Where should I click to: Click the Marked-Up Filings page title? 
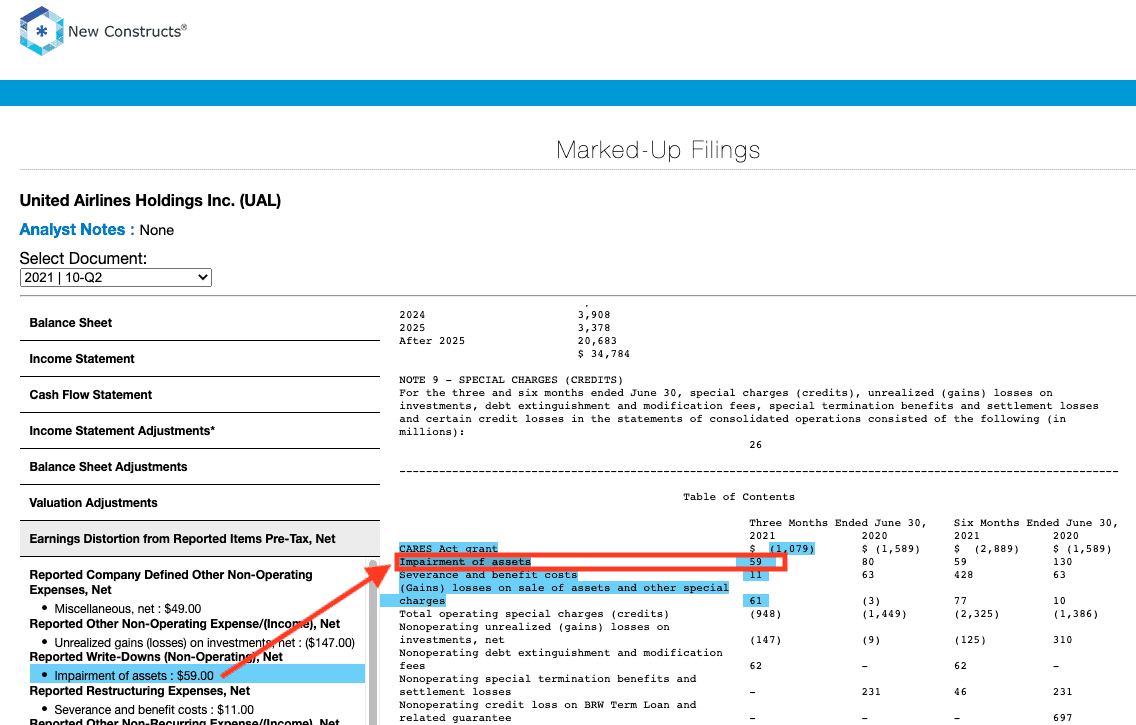[658, 150]
